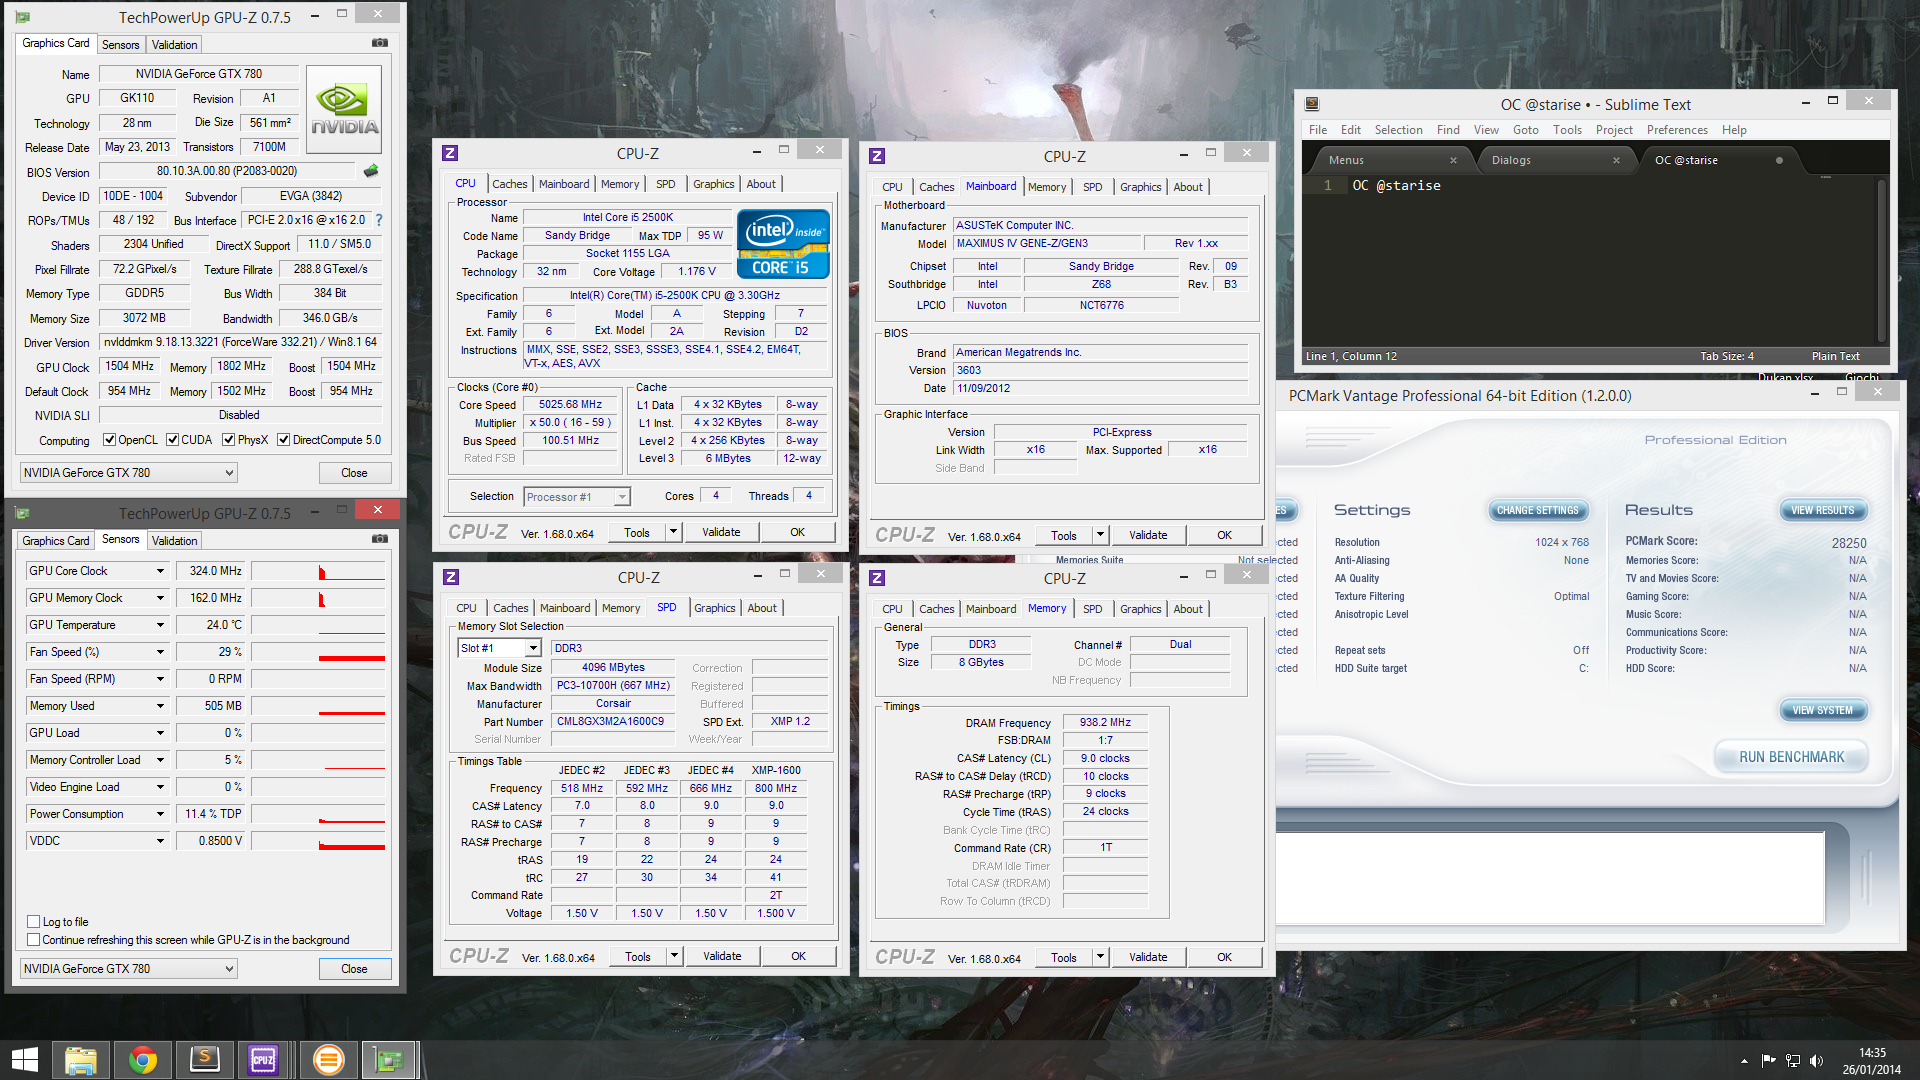Open the Processor #1 selection dropdown in CPU-Z

[x=577, y=497]
